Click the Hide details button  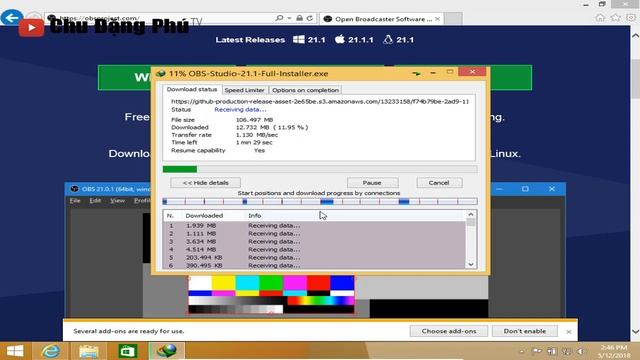[x=205, y=183]
